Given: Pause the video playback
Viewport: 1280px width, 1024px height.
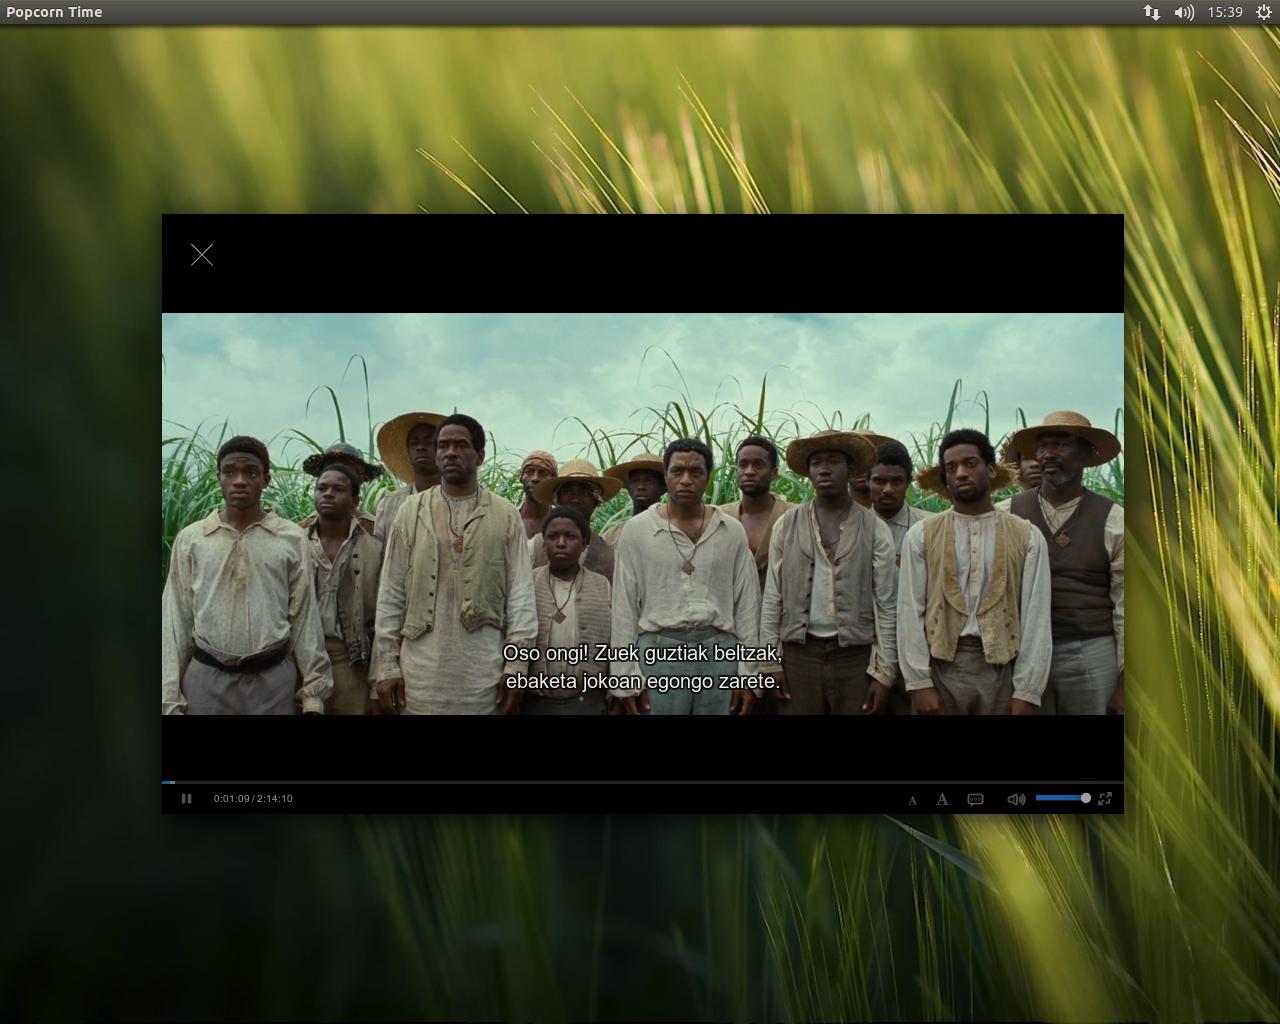Looking at the screenshot, I should (186, 798).
